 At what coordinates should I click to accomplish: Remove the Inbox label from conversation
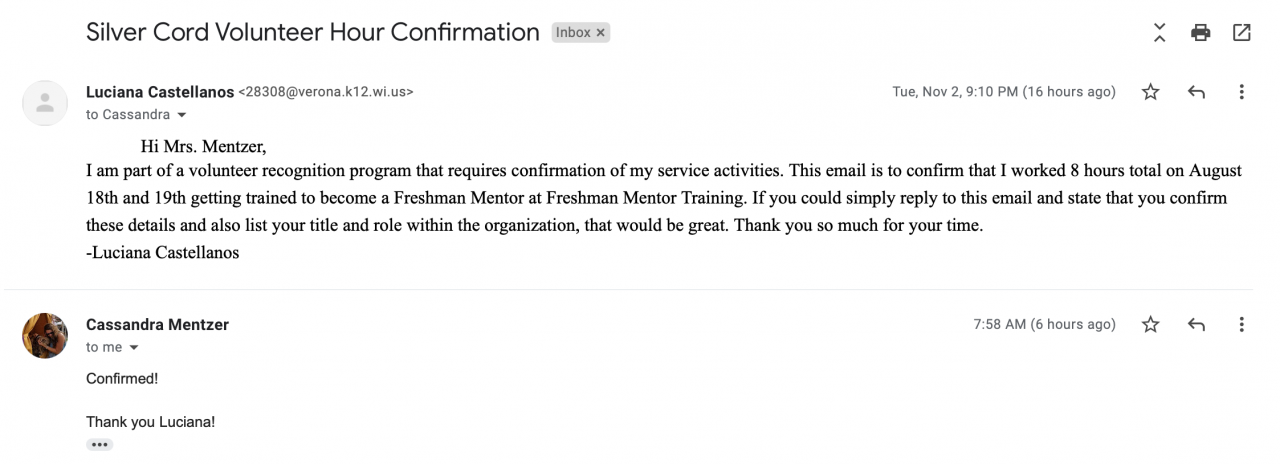coord(601,33)
